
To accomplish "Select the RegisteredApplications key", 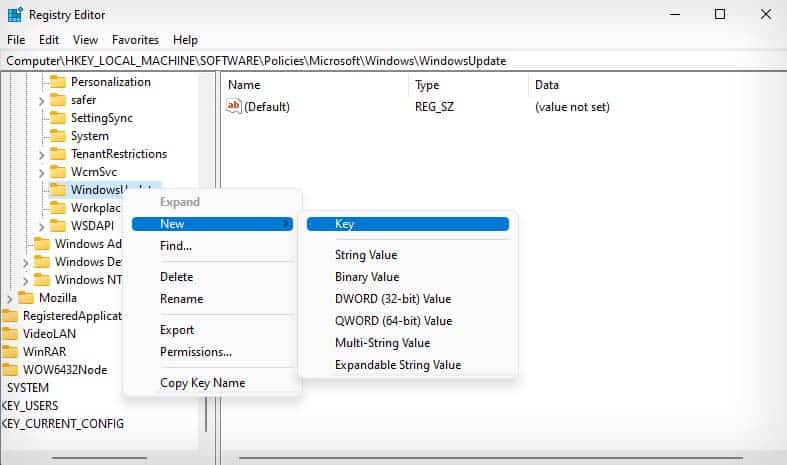I will click(x=72, y=315).
